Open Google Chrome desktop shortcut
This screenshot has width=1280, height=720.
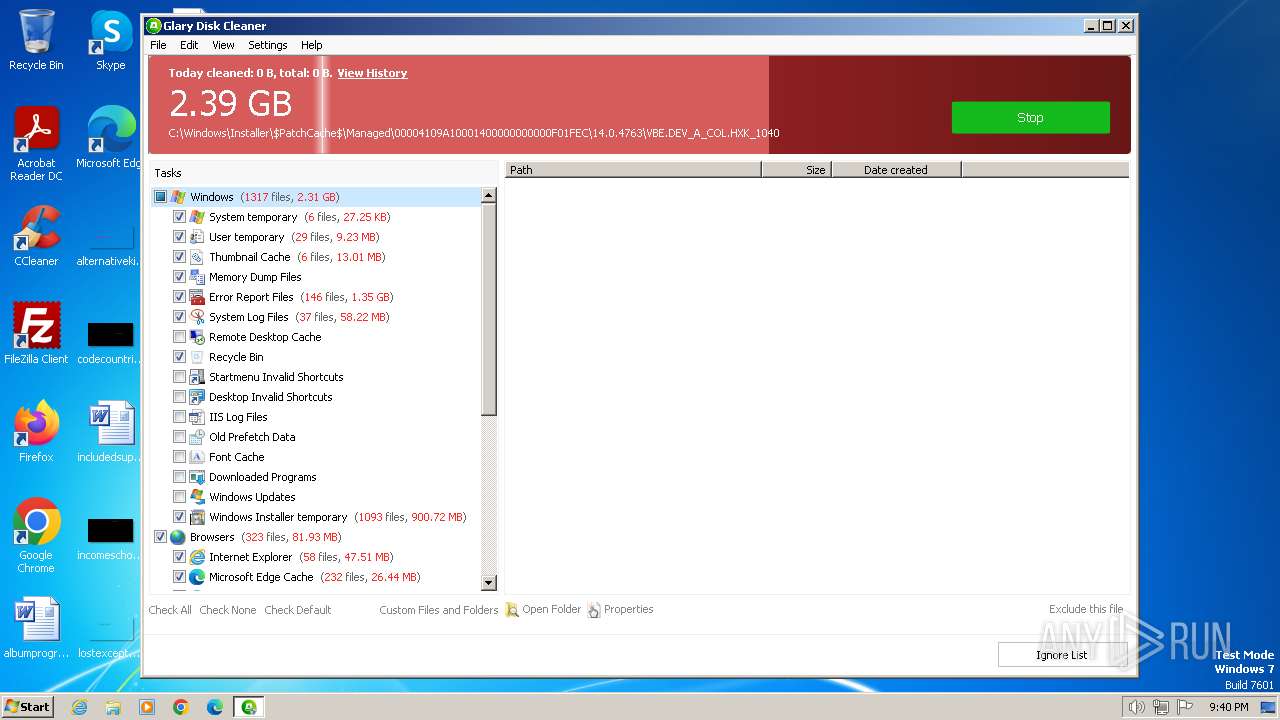tap(36, 535)
